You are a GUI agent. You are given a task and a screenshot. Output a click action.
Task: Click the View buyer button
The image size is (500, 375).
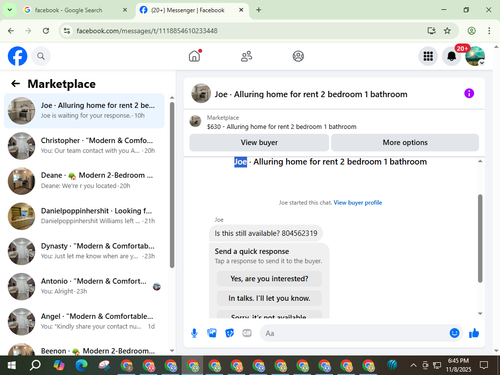click(x=259, y=142)
